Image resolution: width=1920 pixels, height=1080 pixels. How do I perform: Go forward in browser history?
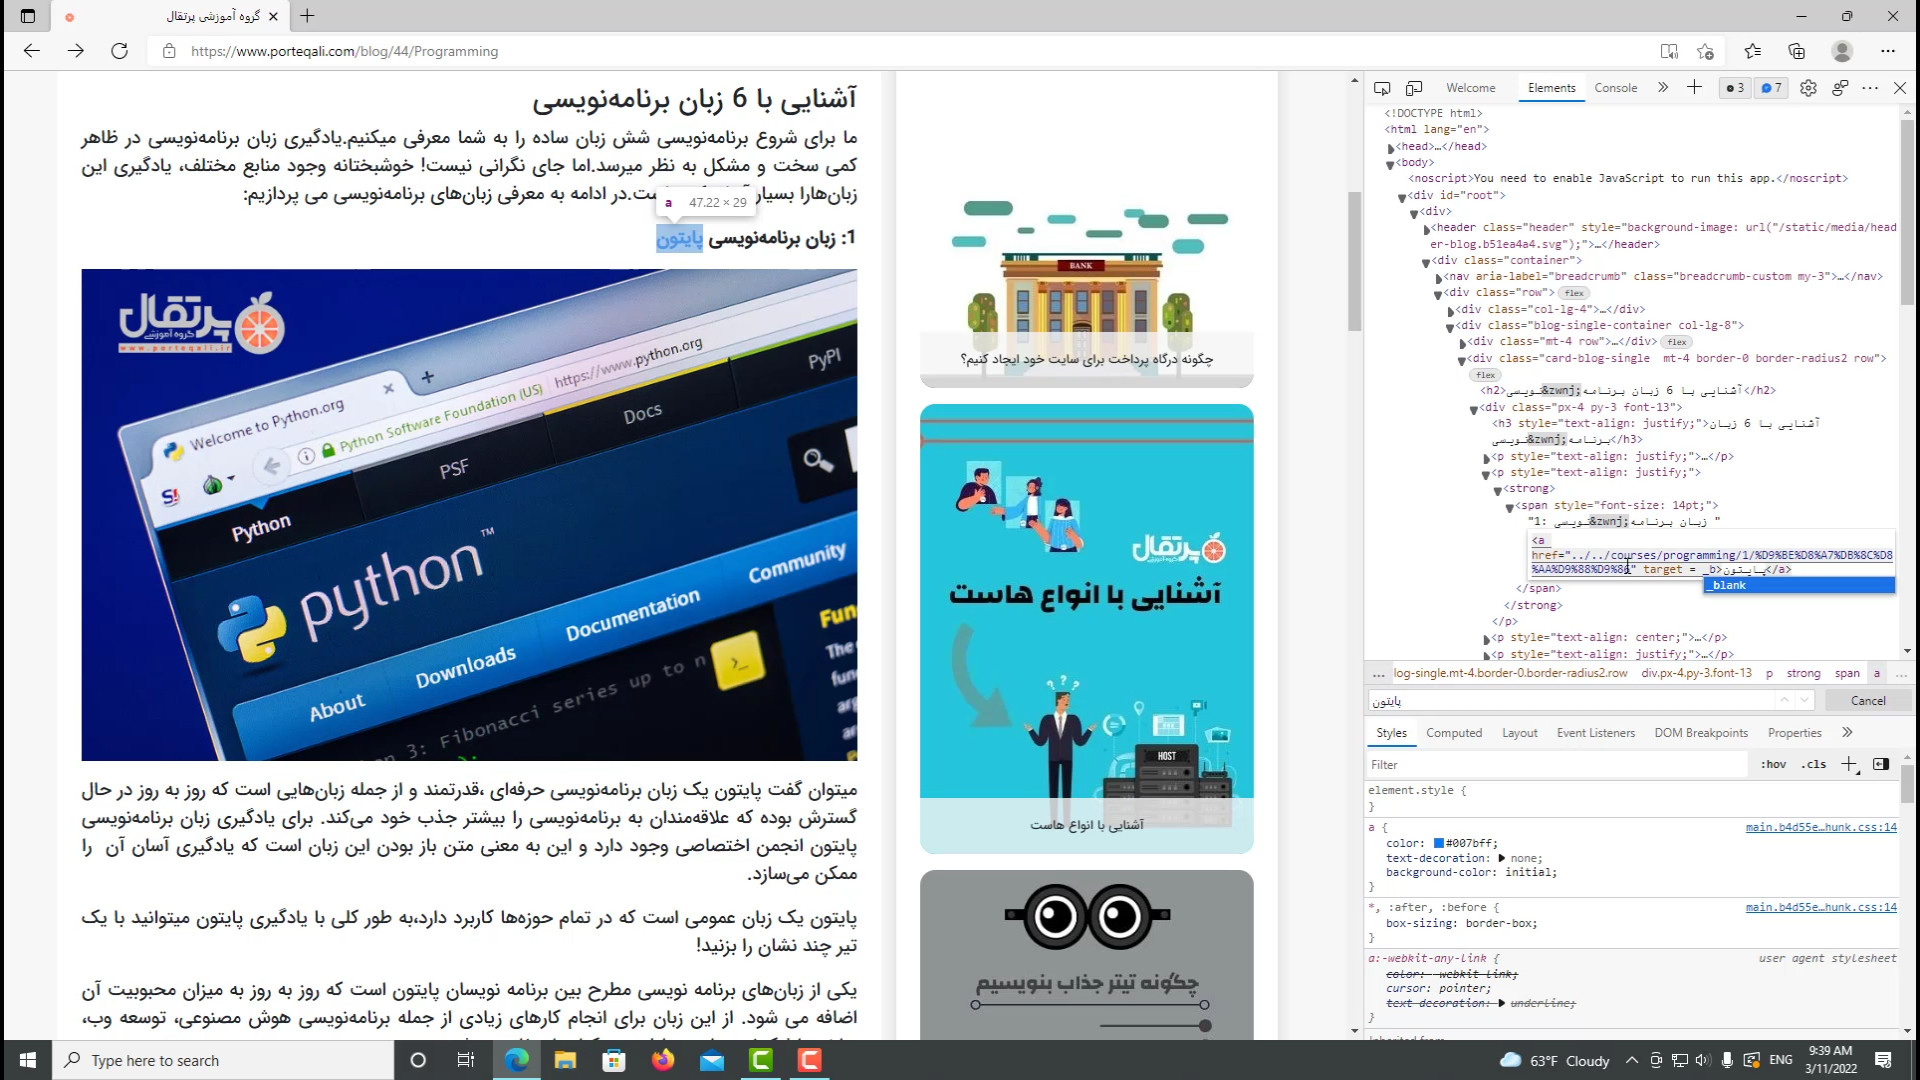pyautogui.click(x=76, y=51)
